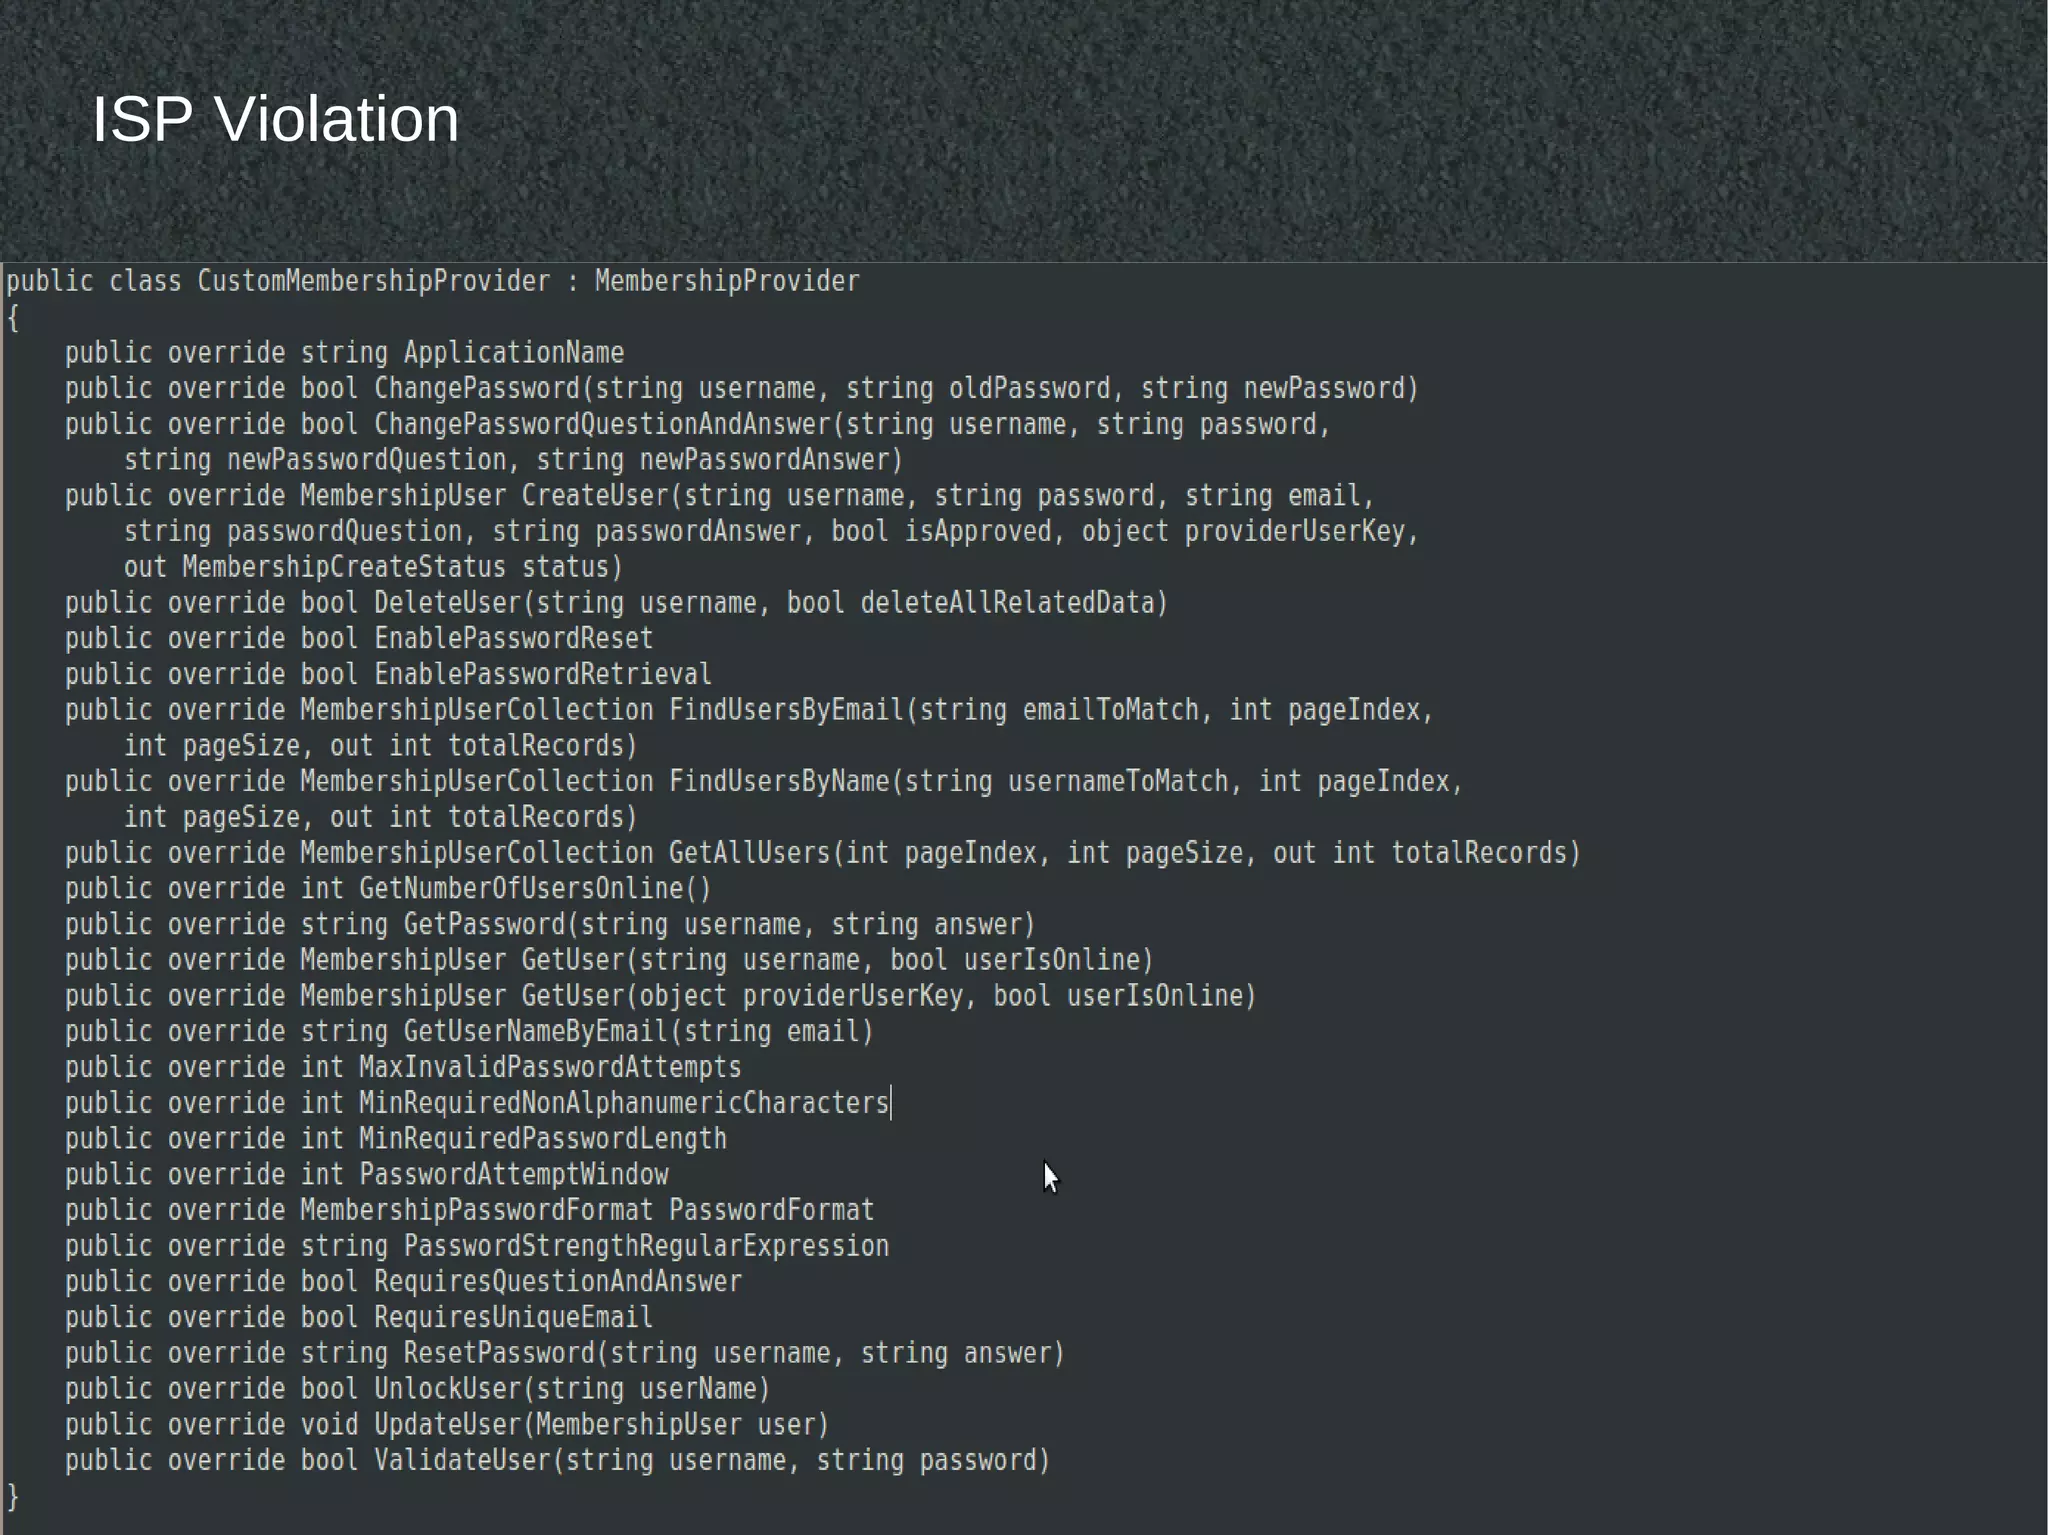
Task: Click the MinRequiredPasswordLength property line
Action: tap(396, 1139)
